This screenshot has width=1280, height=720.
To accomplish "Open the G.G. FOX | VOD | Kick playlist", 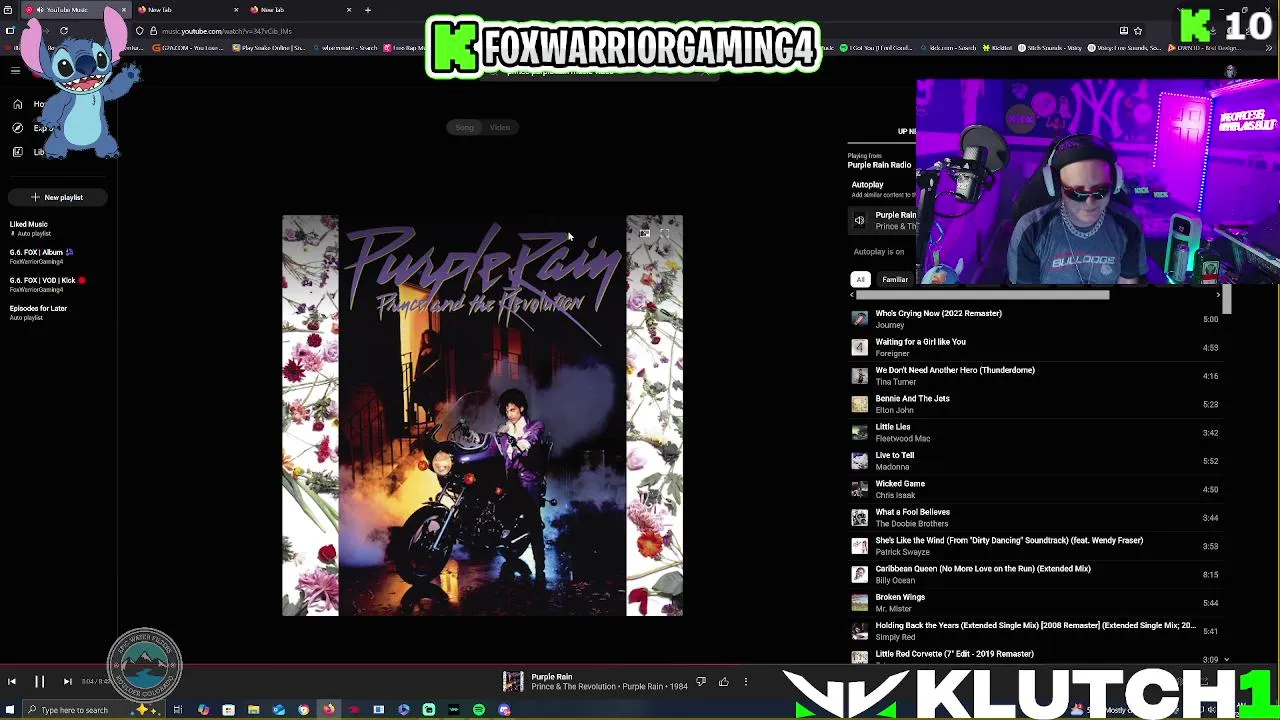I will pos(47,284).
